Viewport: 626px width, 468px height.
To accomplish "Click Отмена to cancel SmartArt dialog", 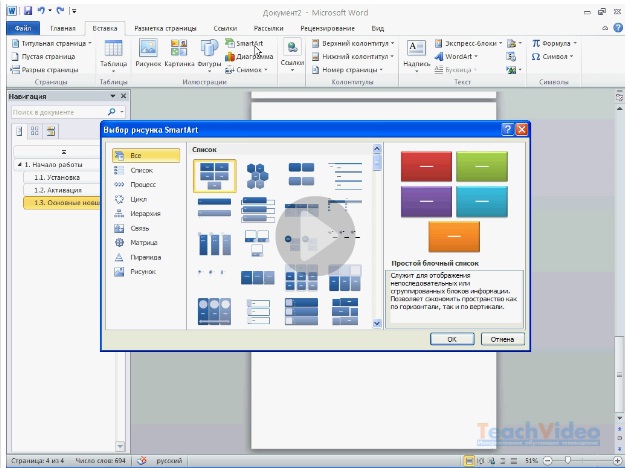I will click(x=502, y=339).
